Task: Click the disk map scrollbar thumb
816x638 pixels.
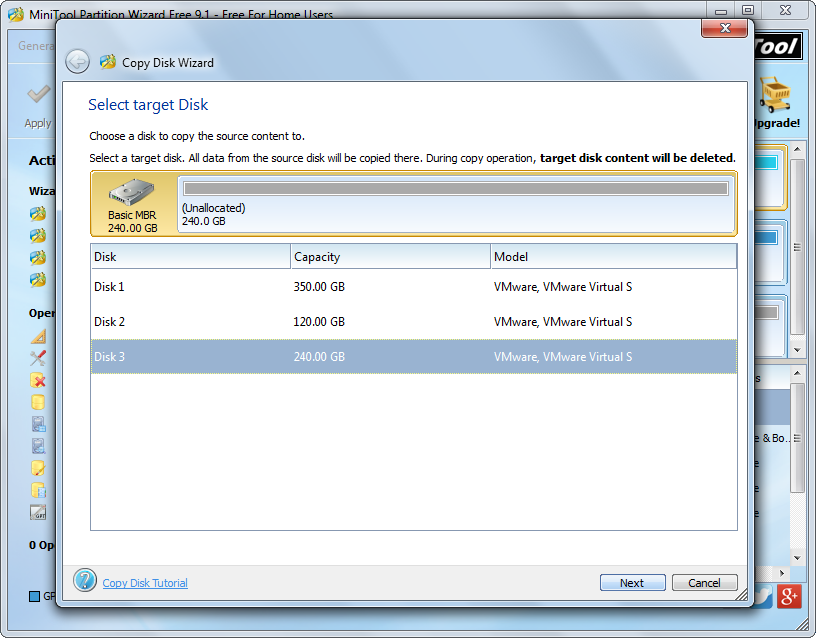Action: coord(797,247)
